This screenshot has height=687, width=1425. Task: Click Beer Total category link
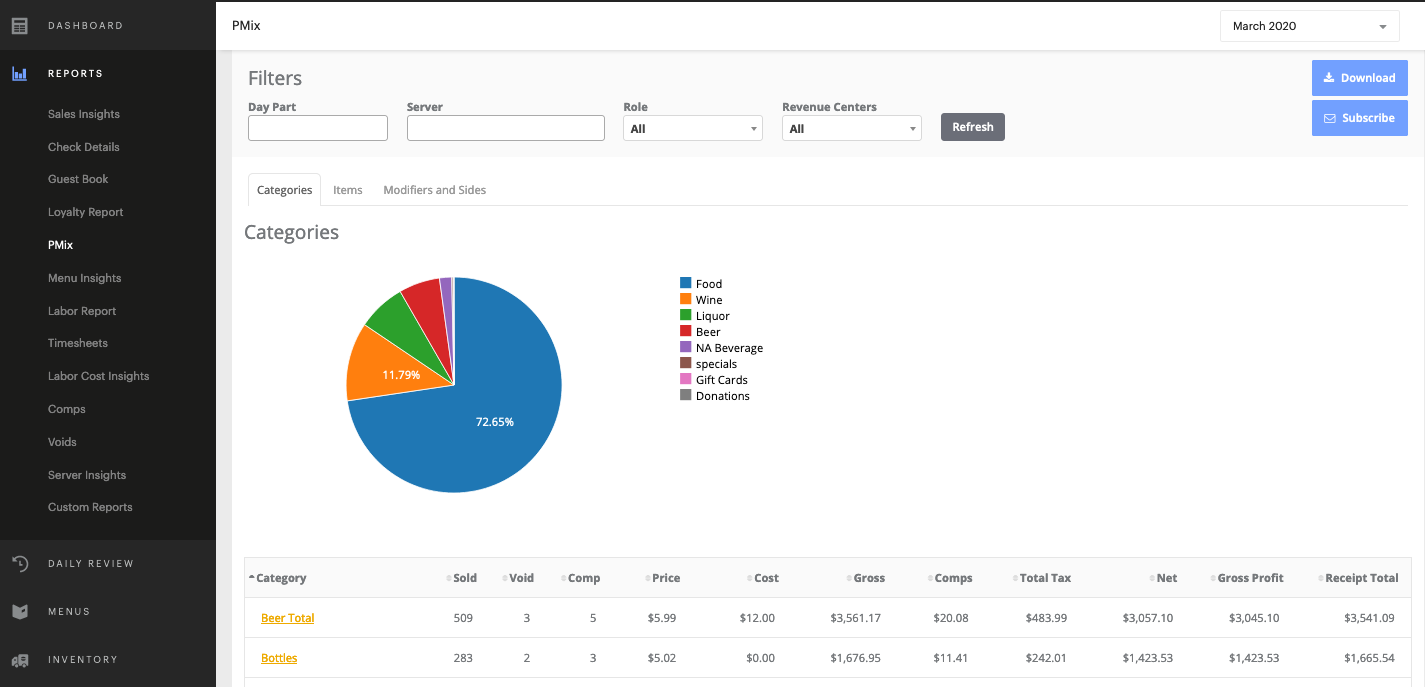coord(288,618)
